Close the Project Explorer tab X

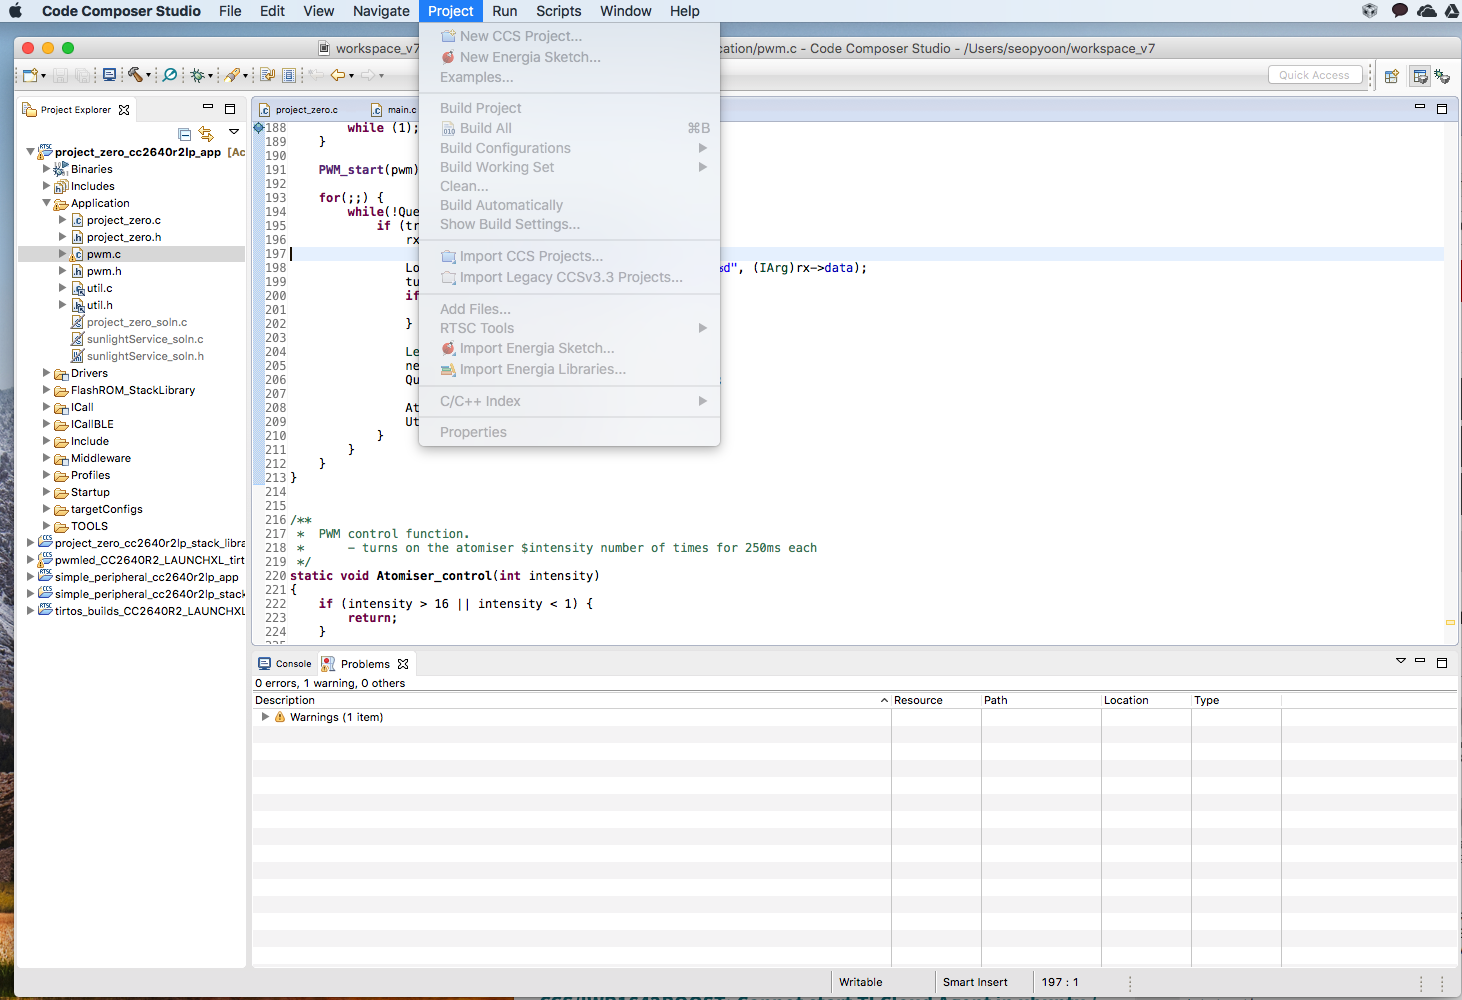[124, 110]
